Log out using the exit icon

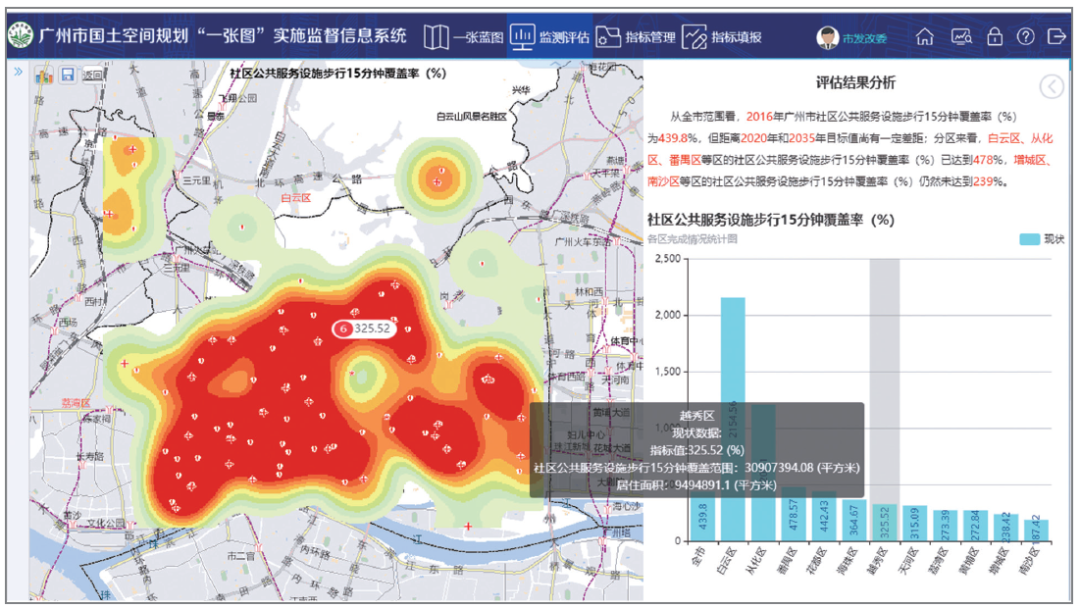(1056, 36)
